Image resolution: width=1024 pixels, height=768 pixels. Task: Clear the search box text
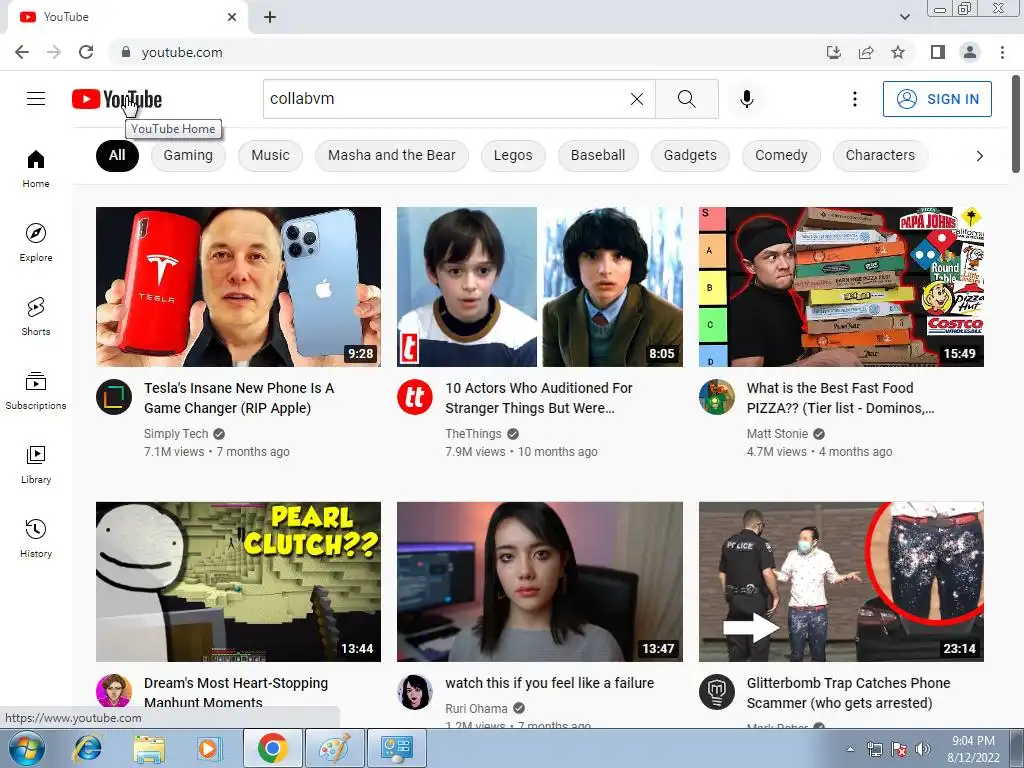pyautogui.click(x=637, y=99)
